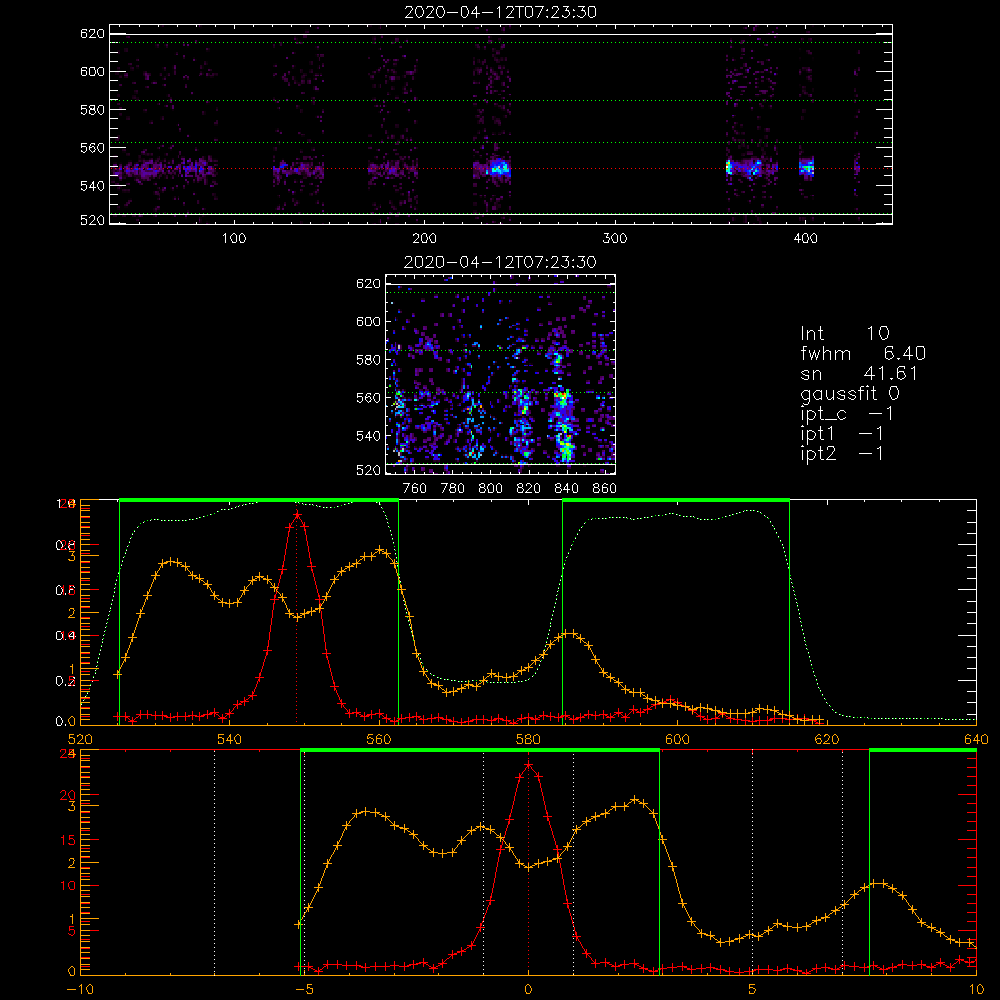This screenshot has width=1000, height=1000.
Task: Click the red 10 label on the lowest plot
Action: [67, 885]
